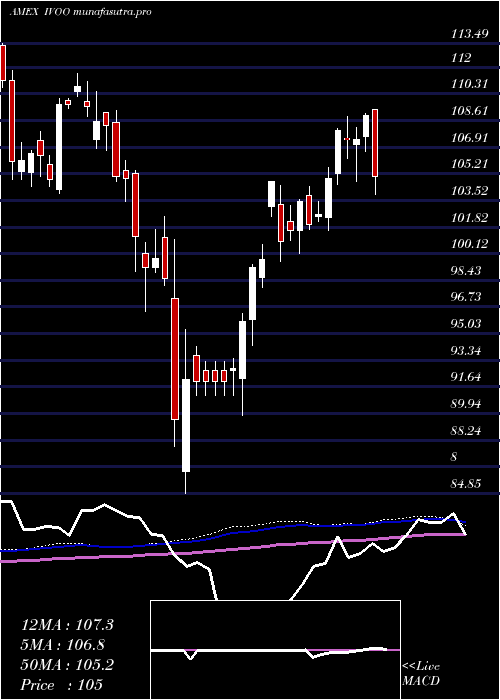Click the 103.52 price axis label
This screenshot has height=700, width=500.
point(468,191)
